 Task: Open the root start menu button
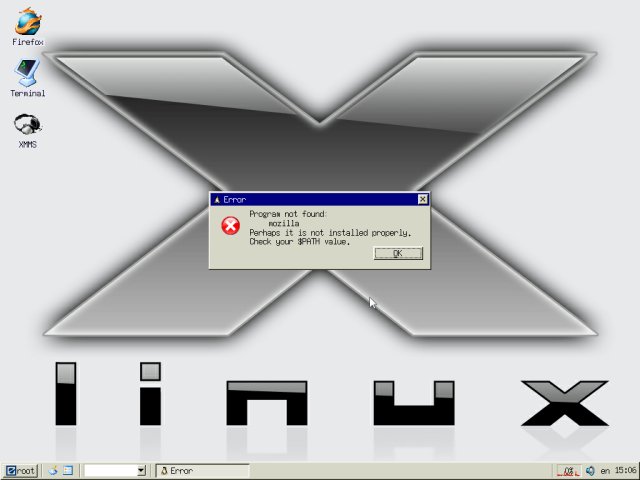click(21, 471)
